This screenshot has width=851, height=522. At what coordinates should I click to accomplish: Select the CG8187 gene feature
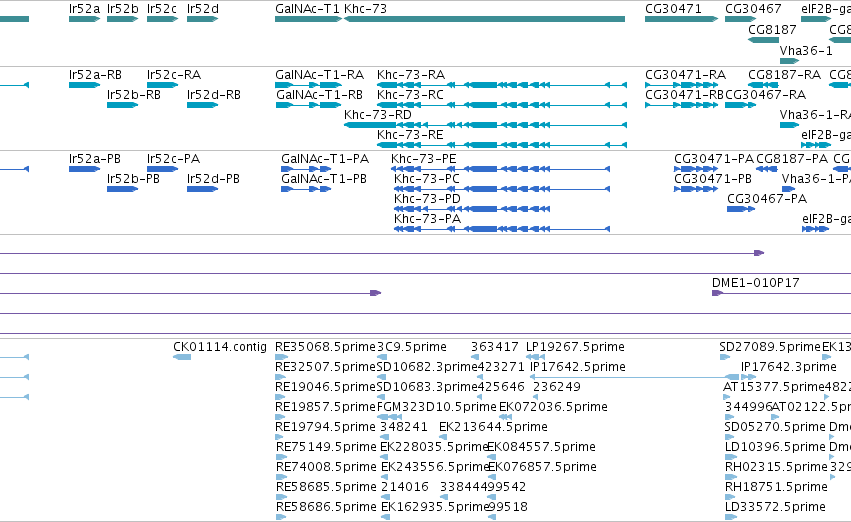pos(764,40)
